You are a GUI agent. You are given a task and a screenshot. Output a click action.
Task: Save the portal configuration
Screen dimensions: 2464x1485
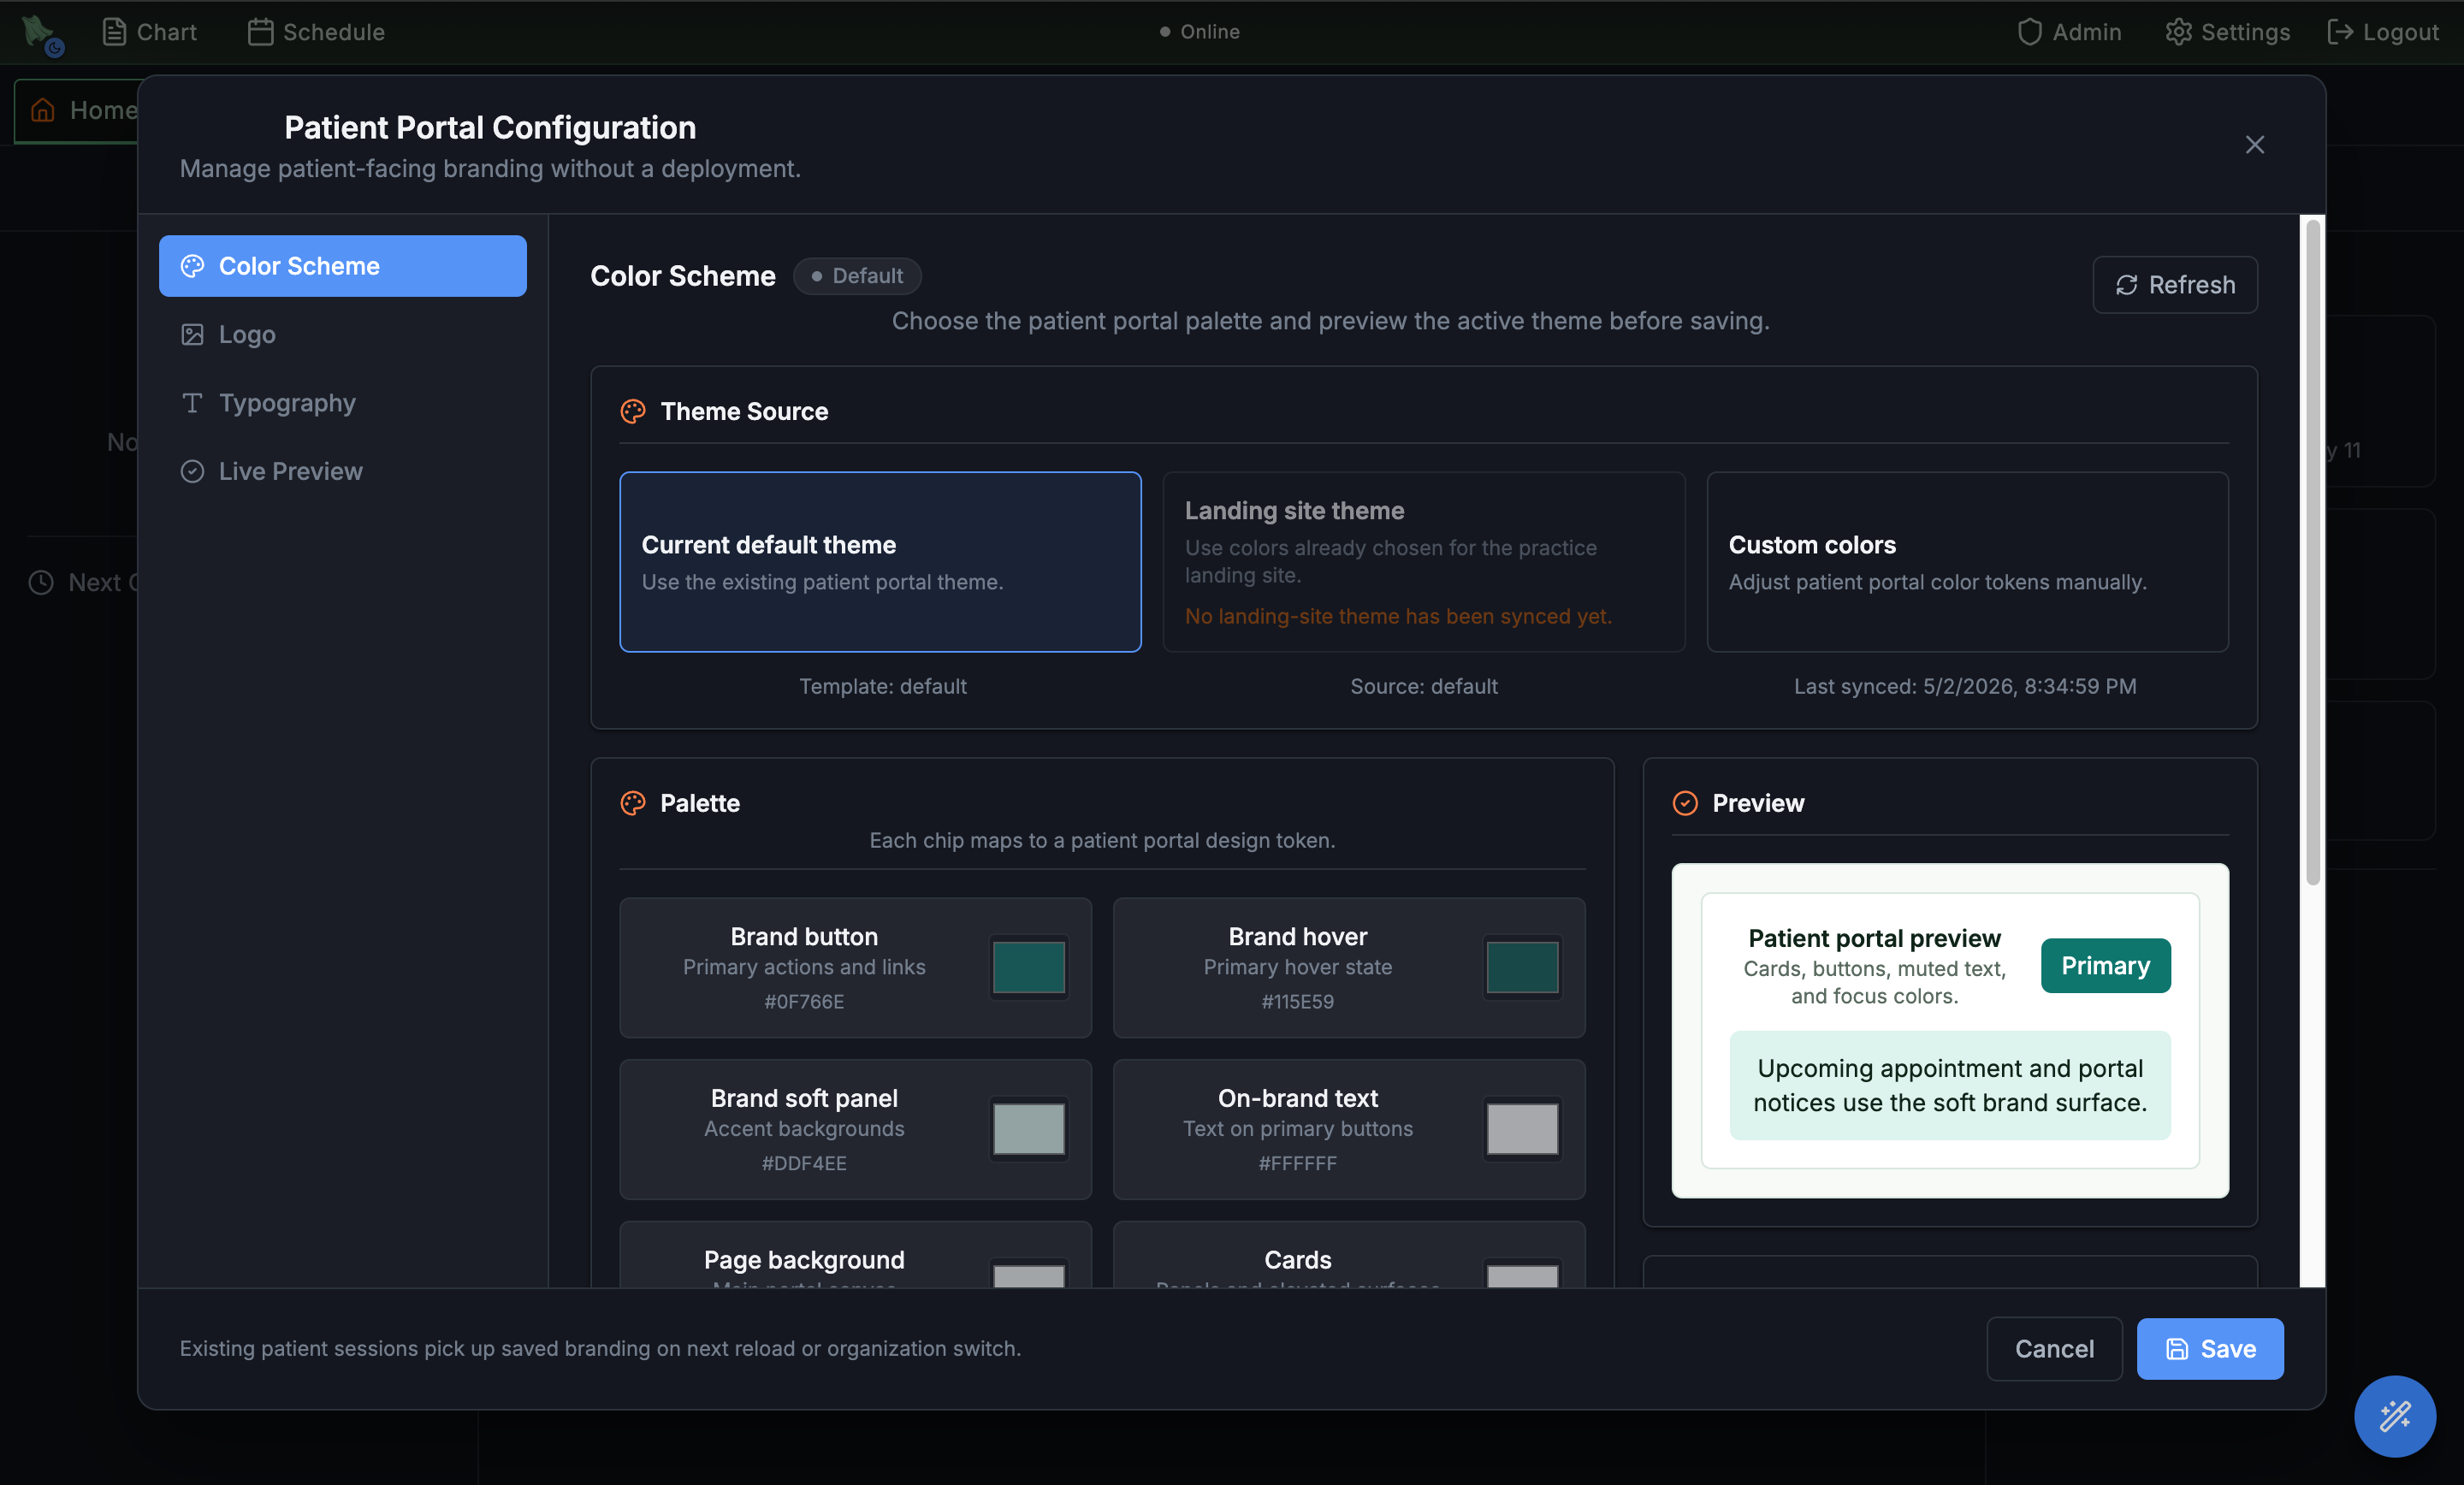point(2209,1348)
